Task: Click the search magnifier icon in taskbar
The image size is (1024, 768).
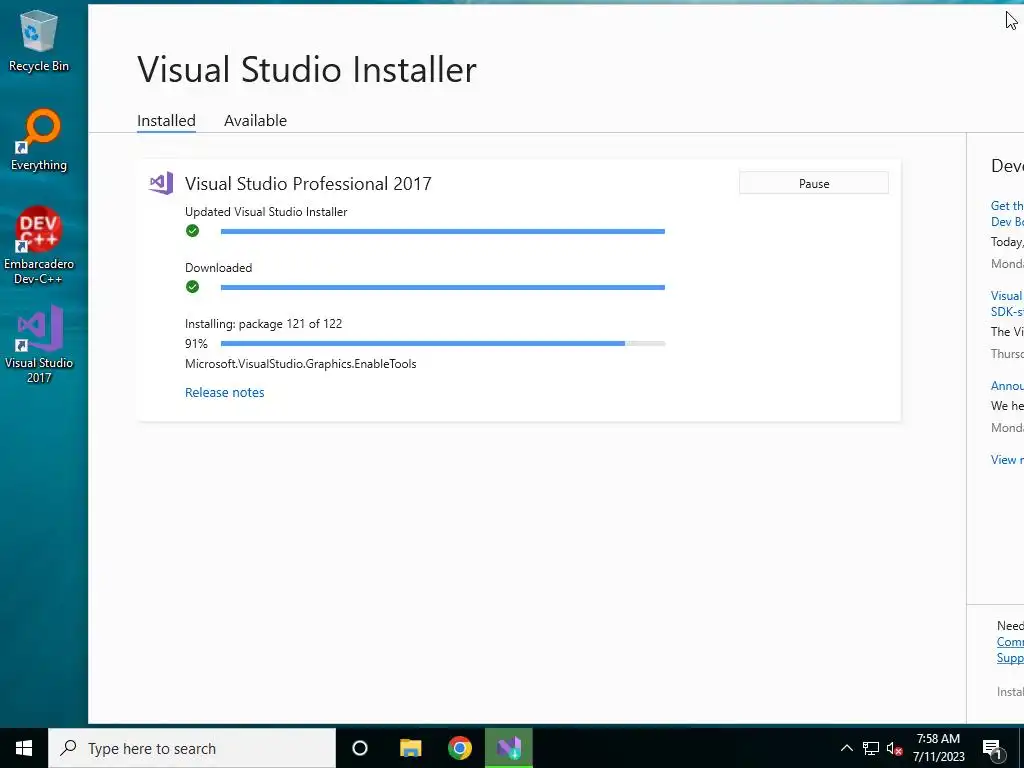Action: (x=68, y=748)
